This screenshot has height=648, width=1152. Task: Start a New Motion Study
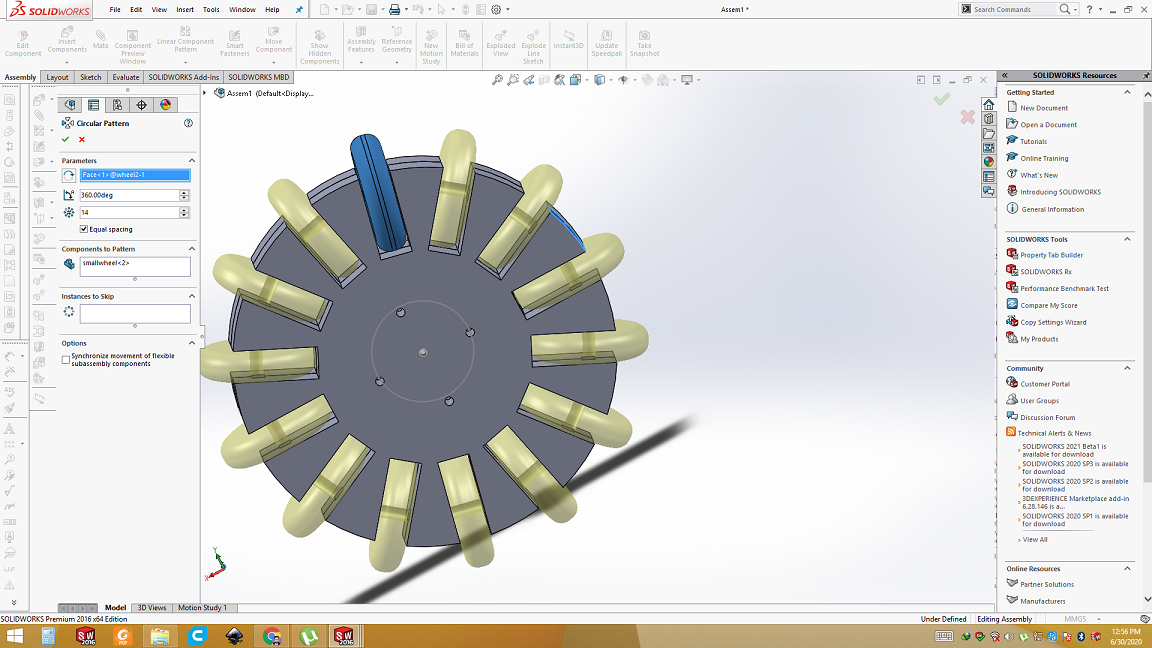pyautogui.click(x=431, y=48)
